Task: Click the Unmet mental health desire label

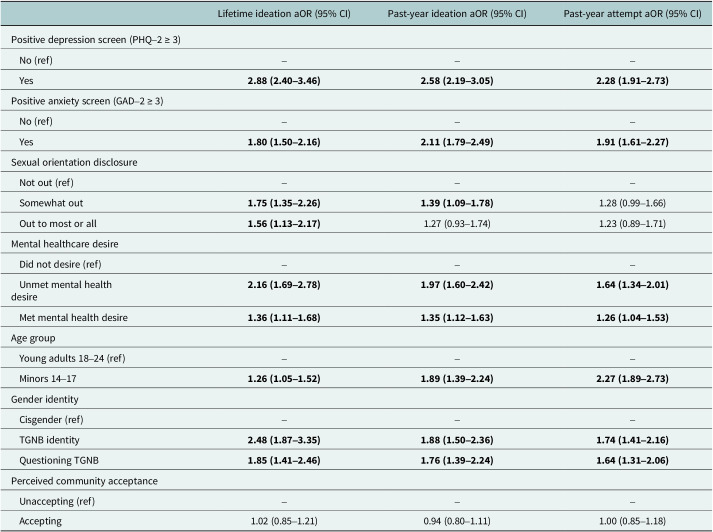Action: [61, 291]
